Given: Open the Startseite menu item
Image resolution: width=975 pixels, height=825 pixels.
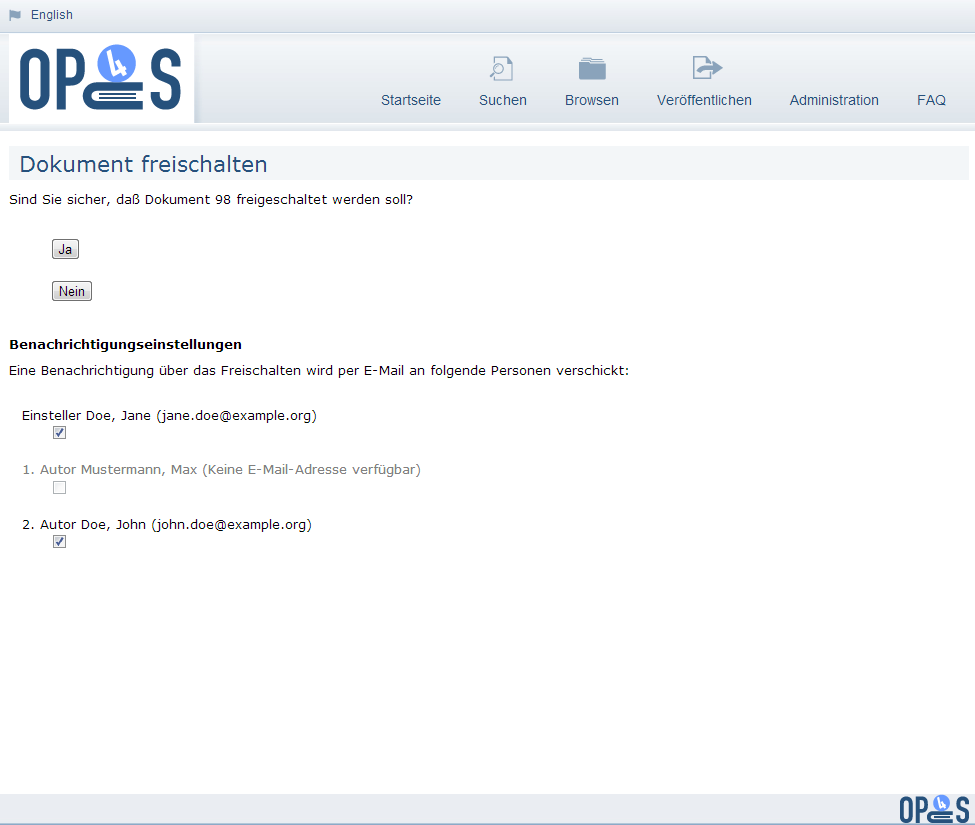Looking at the screenshot, I should tap(410, 100).
